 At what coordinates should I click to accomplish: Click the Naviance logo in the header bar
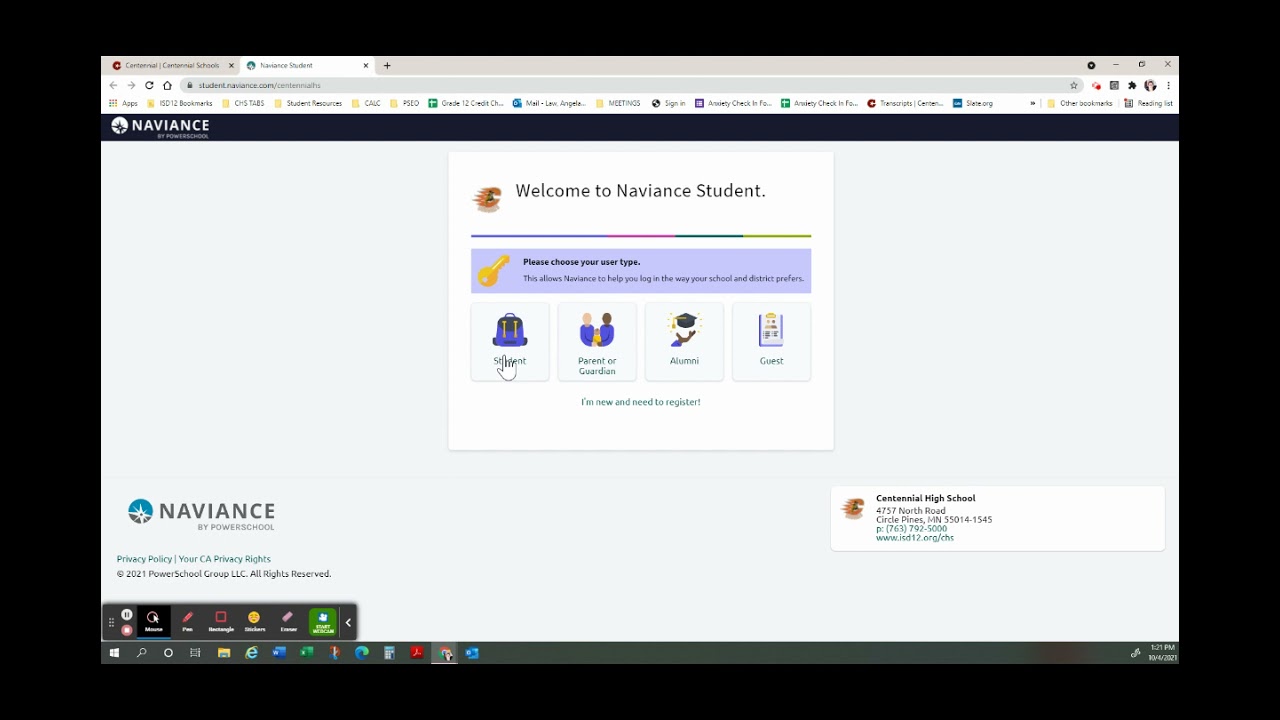[160, 127]
